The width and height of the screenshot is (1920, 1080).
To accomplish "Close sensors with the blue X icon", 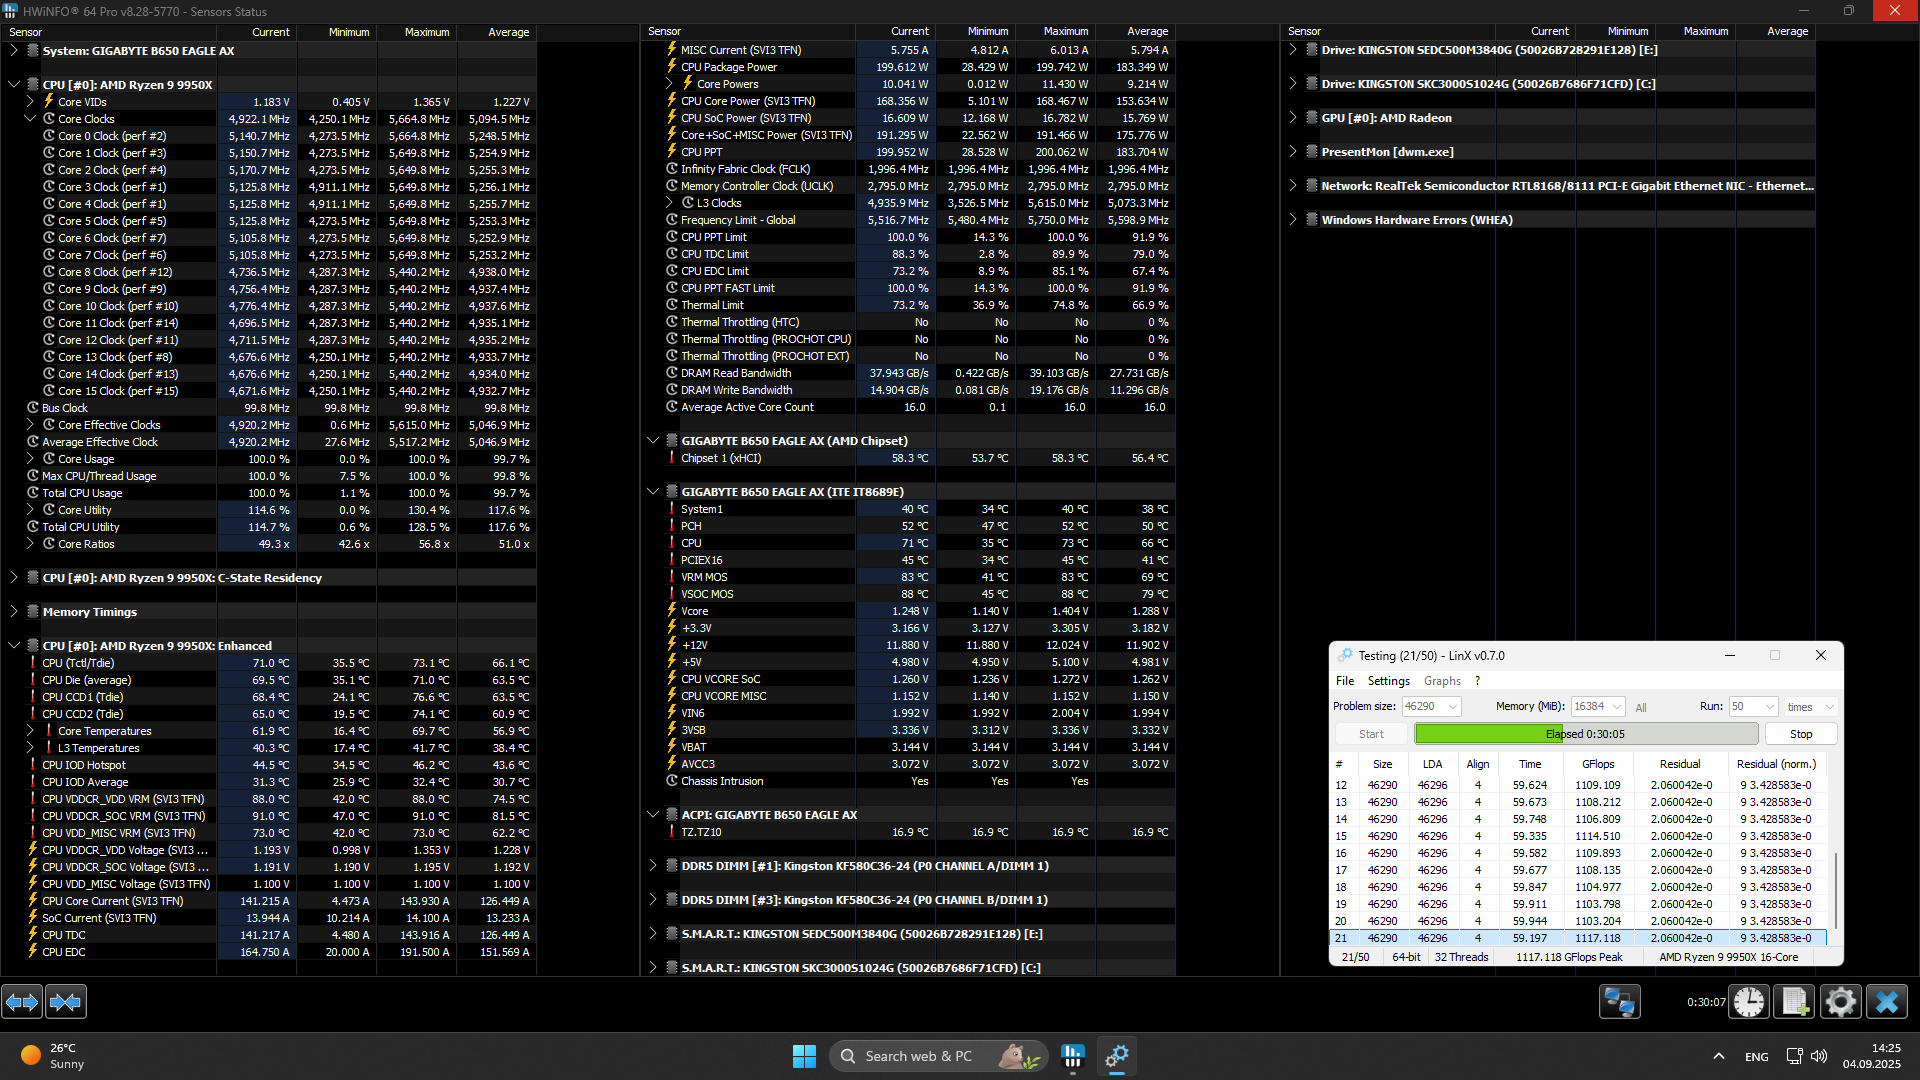I will (x=1886, y=1001).
